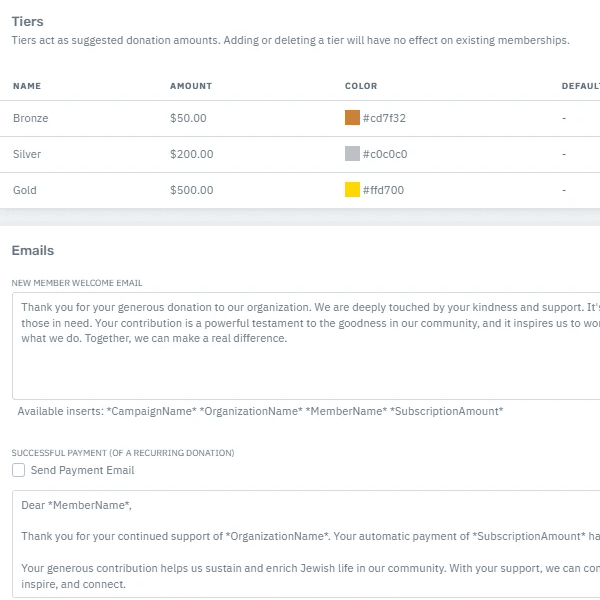Sort tiers by the Amount column header
This screenshot has height=600, width=600.
[191, 86]
